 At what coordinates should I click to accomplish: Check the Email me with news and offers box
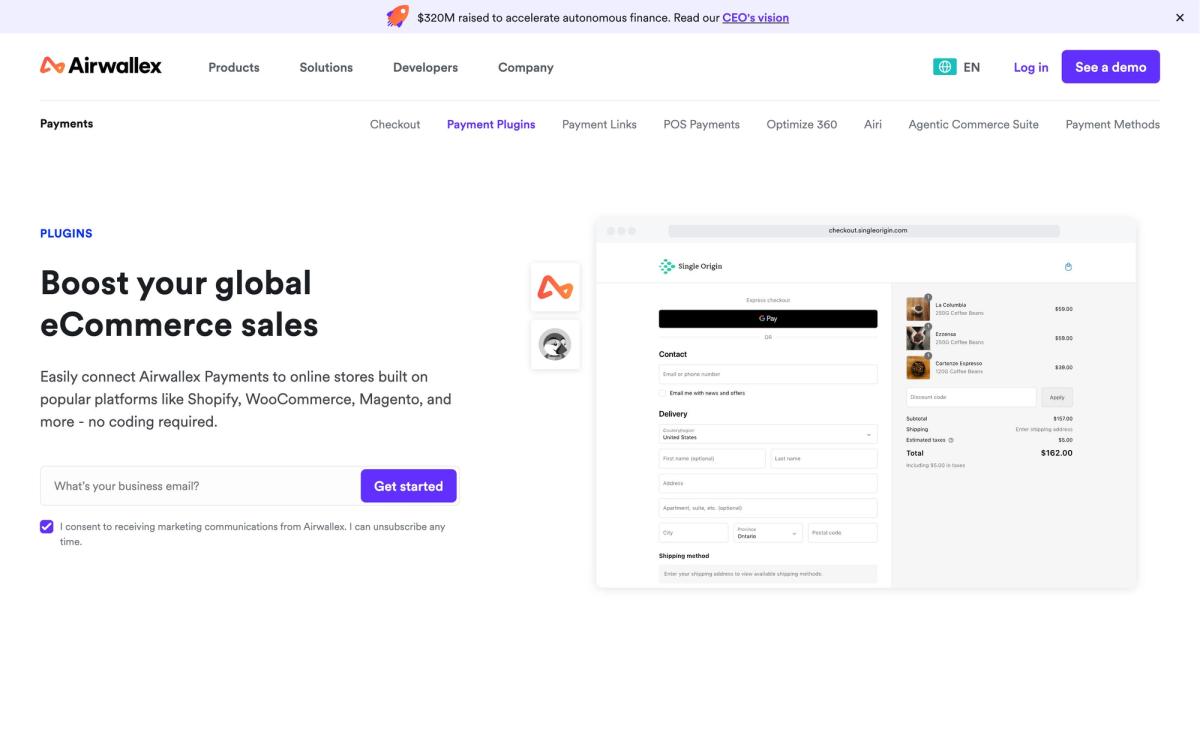663,393
